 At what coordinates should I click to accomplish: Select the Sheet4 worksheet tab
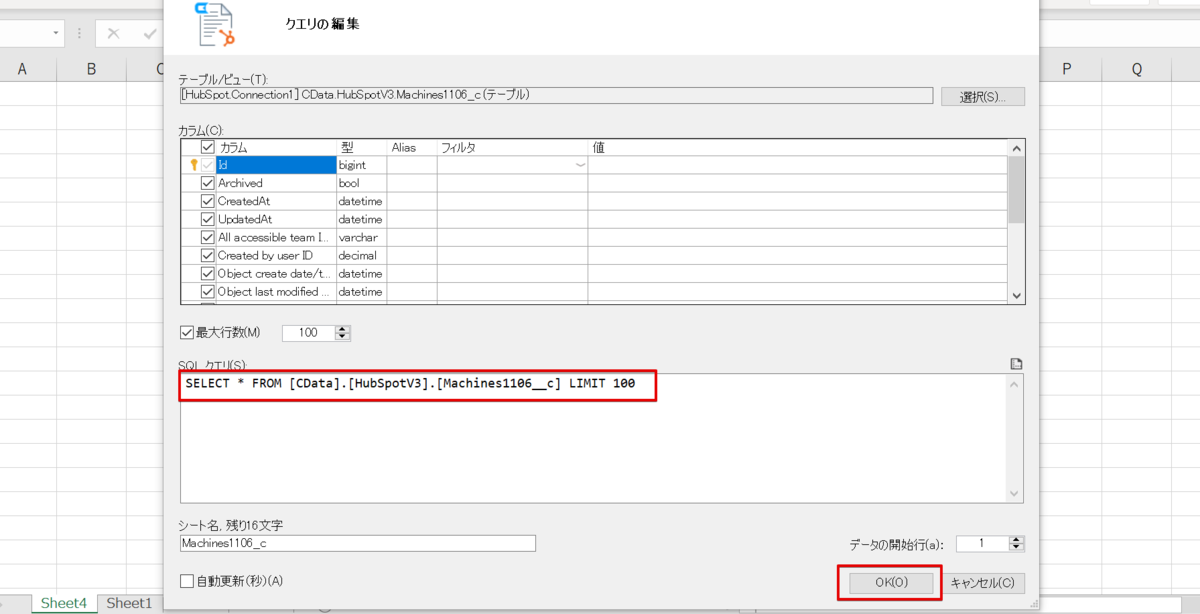tap(64, 603)
